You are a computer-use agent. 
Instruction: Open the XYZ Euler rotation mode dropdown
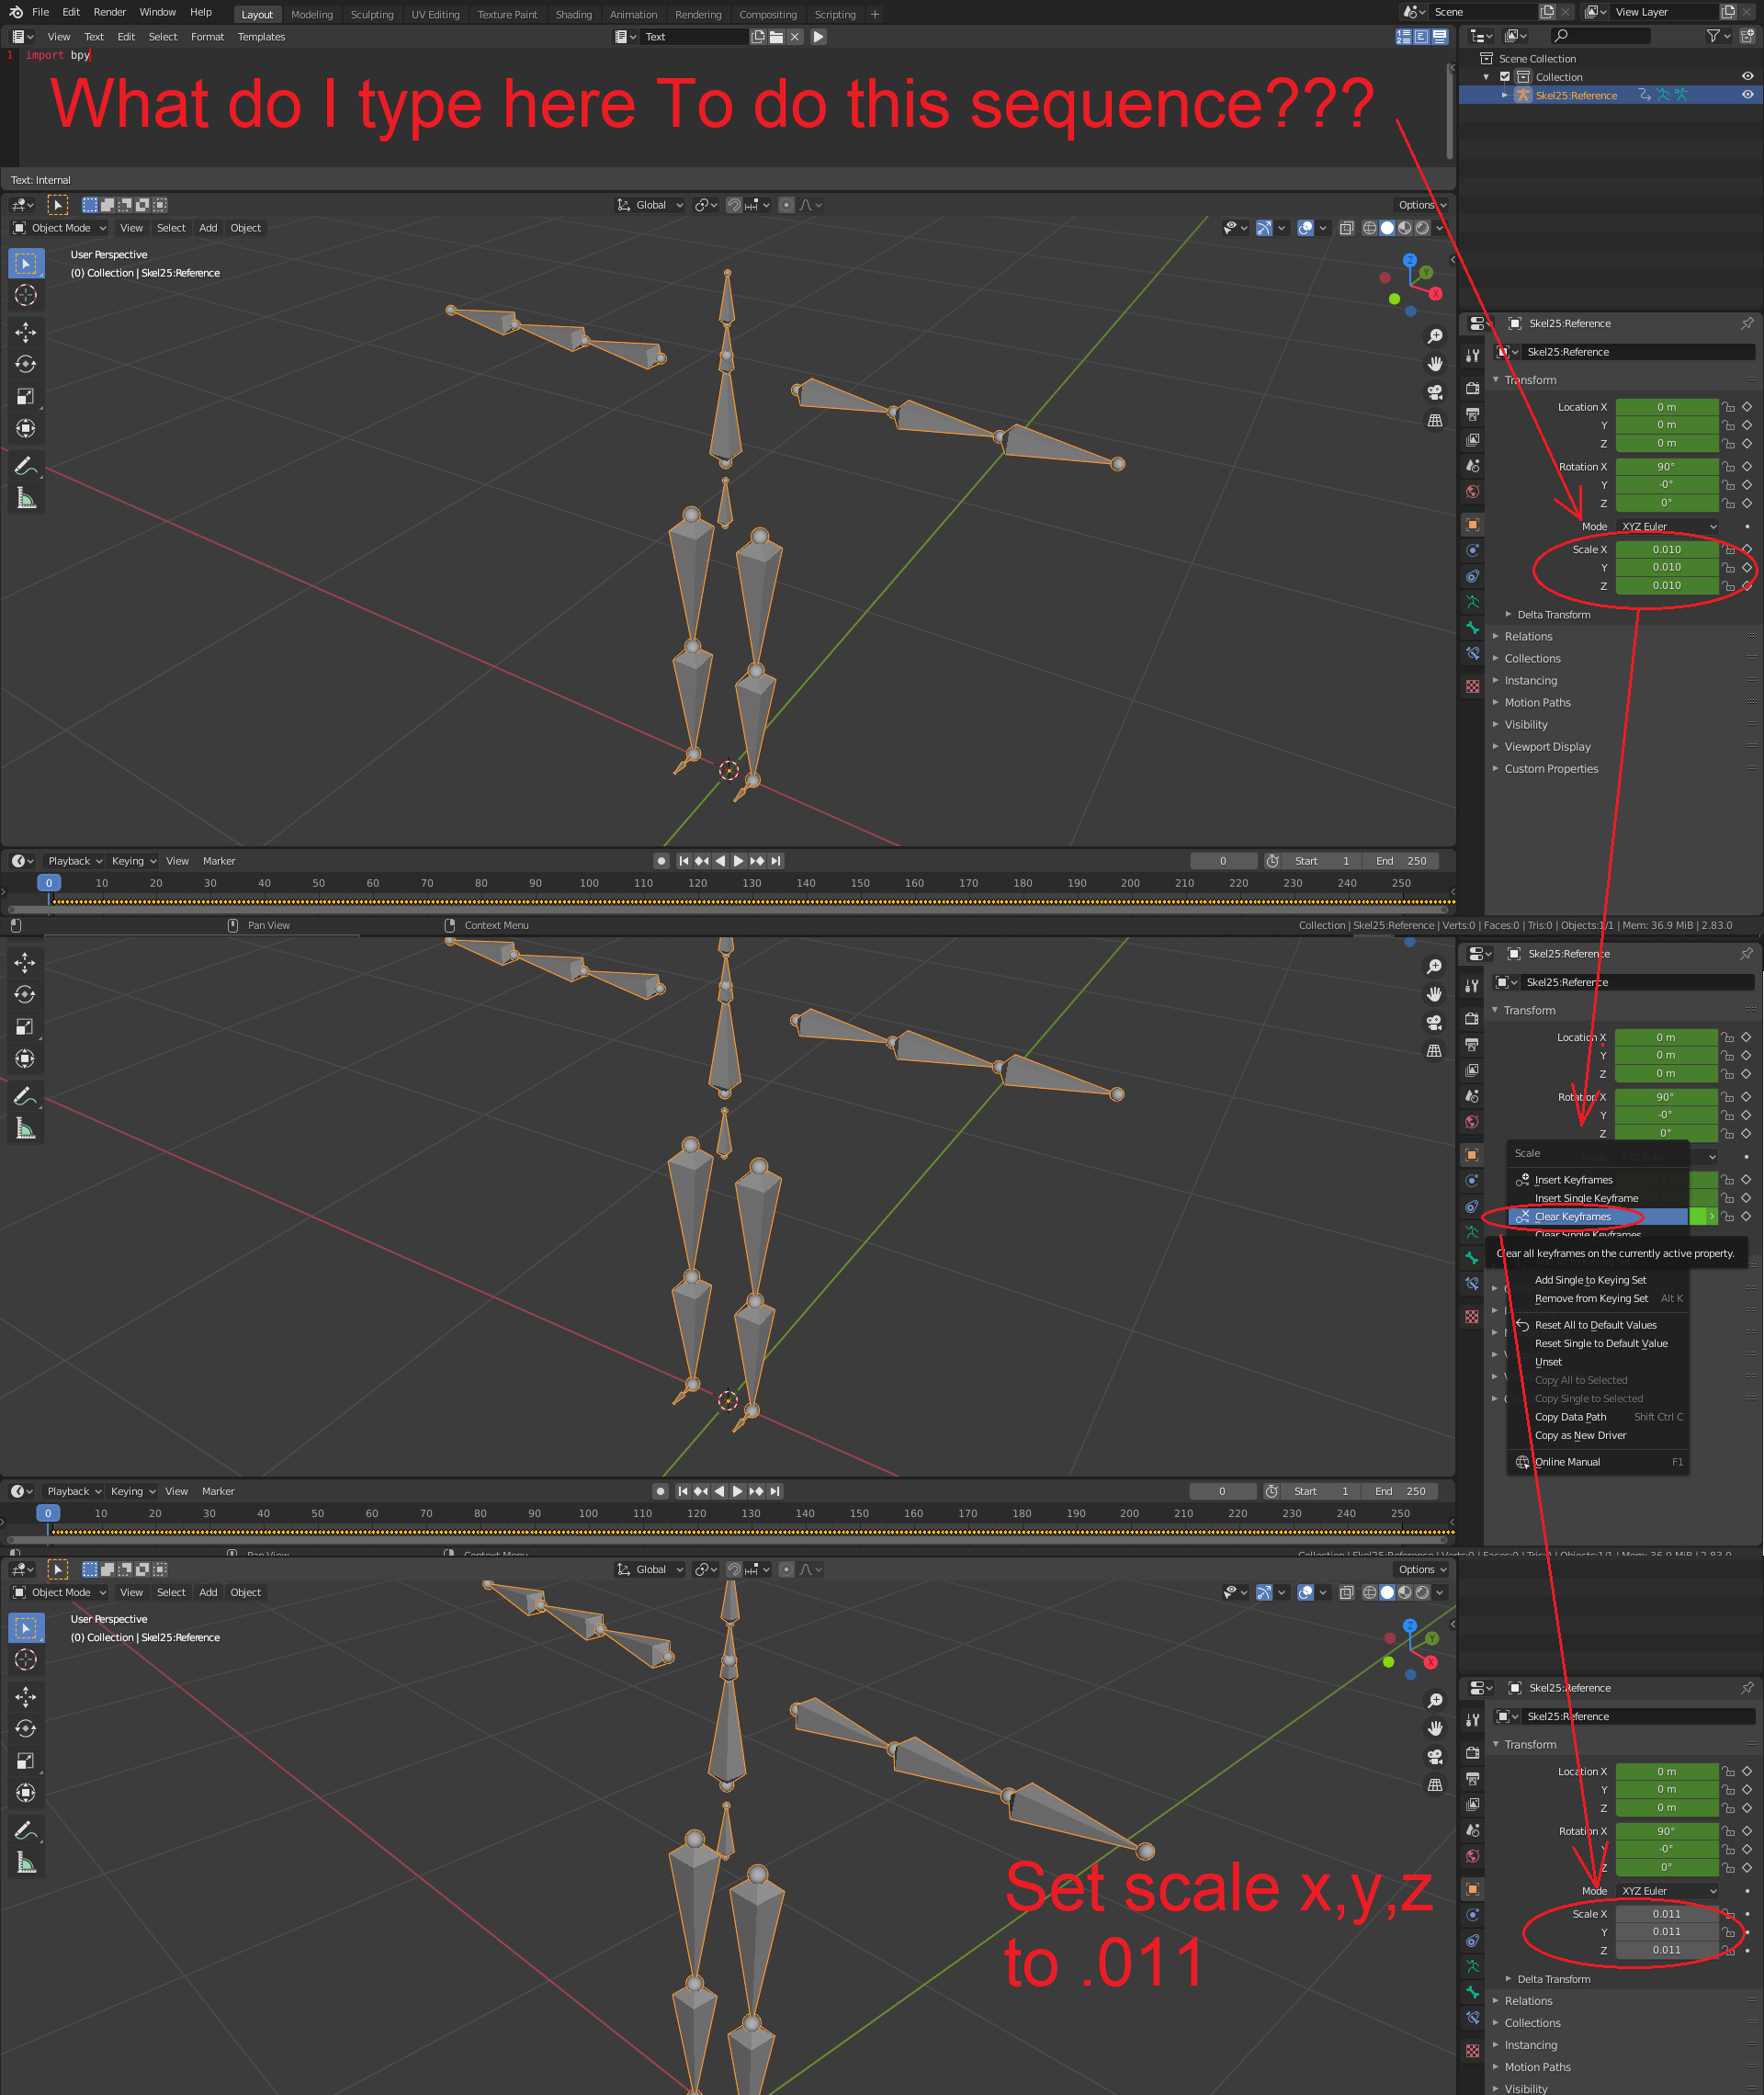(1665, 526)
